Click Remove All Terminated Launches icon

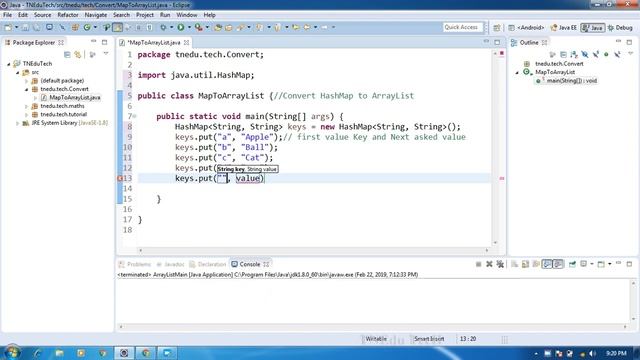(x=500, y=264)
